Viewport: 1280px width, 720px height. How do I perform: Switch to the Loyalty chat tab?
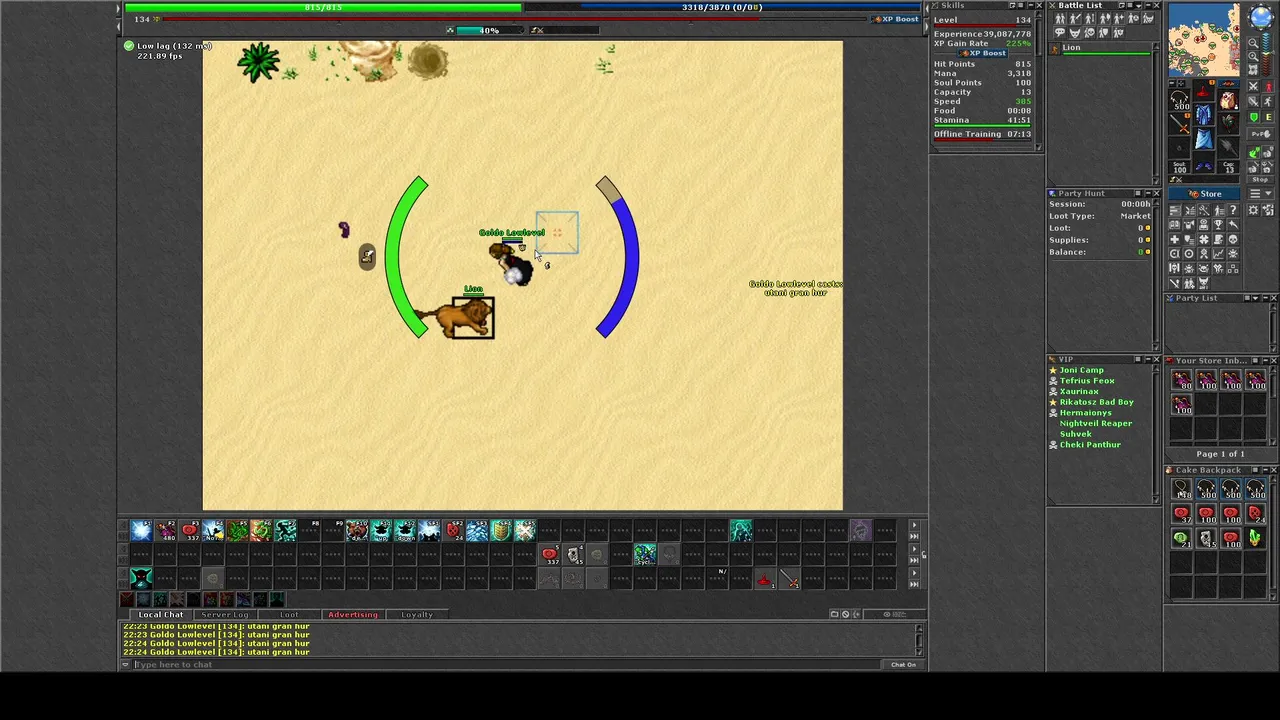pyautogui.click(x=417, y=614)
